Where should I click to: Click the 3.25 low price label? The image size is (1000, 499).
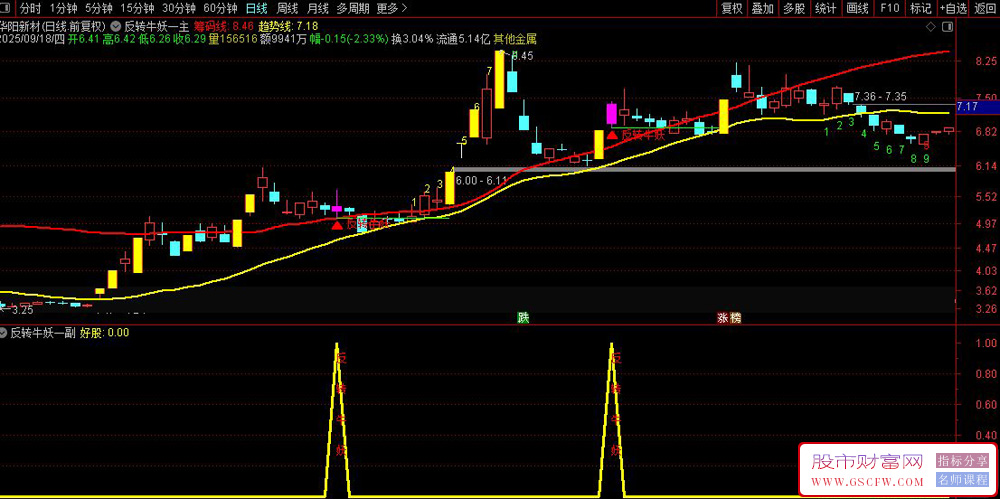pyautogui.click(x=22, y=310)
